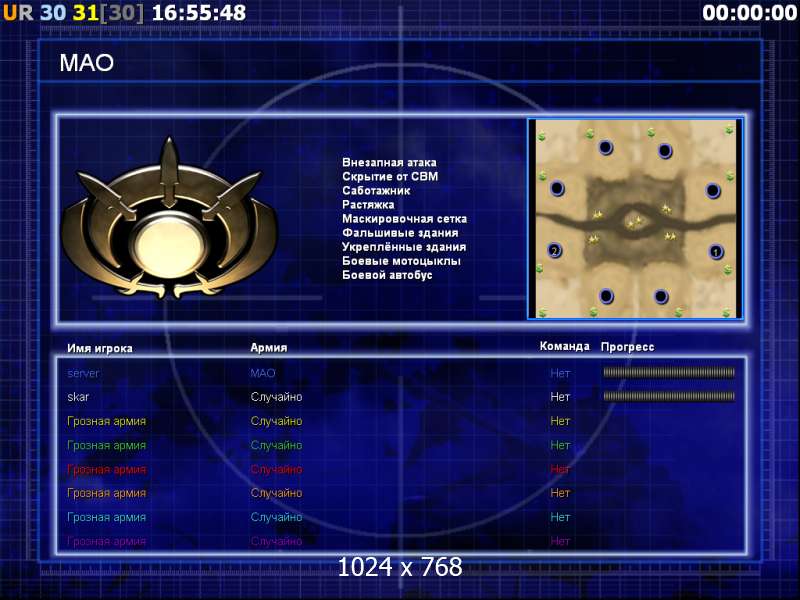Click the 'Команда' column header
Viewport: 800px width, 600px height.
click(564, 346)
